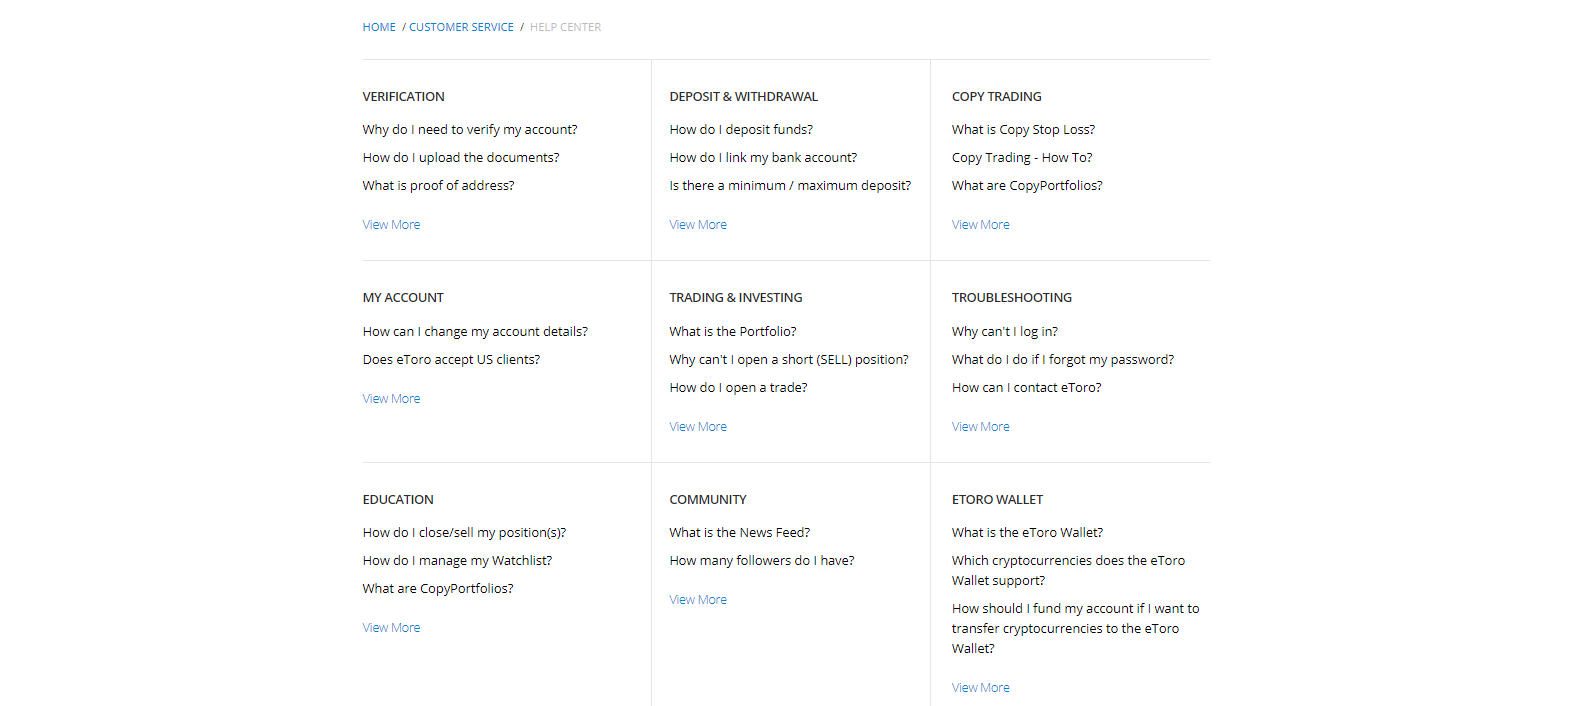
Task: Select 'How do I link my bank account?'
Action: coord(763,158)
